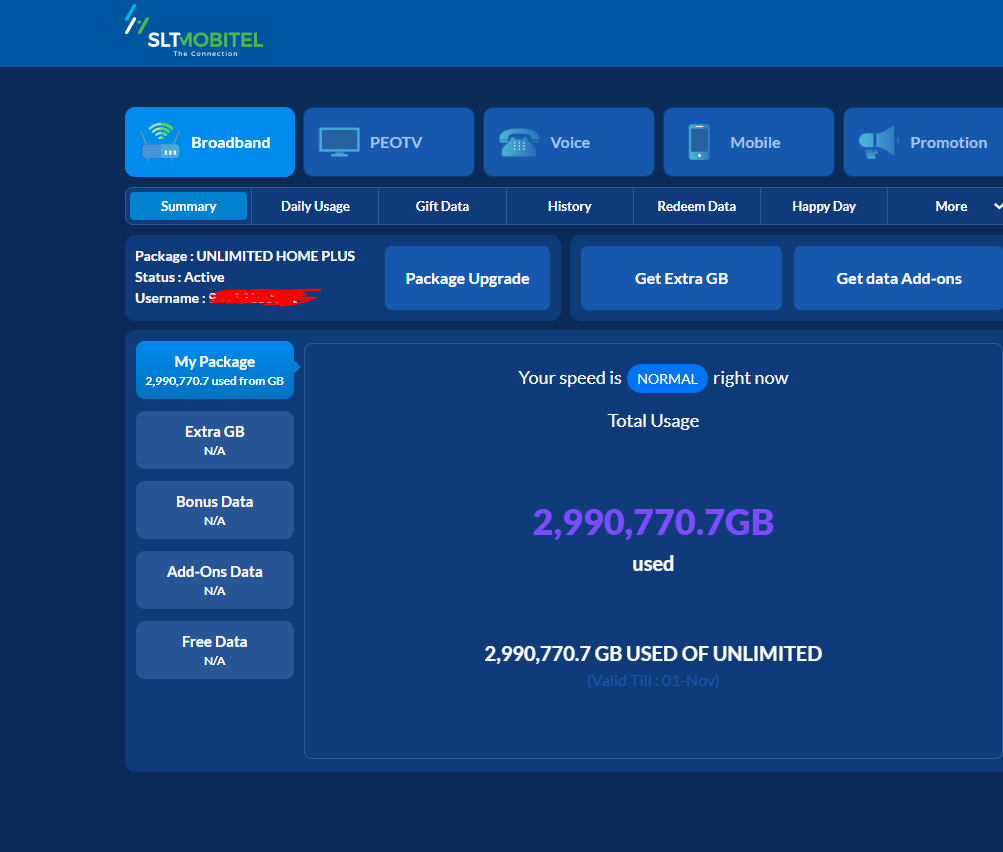Click the Valid Till 01-Nov text
This screenshot has width=1003, height=852.
[653, 681]
